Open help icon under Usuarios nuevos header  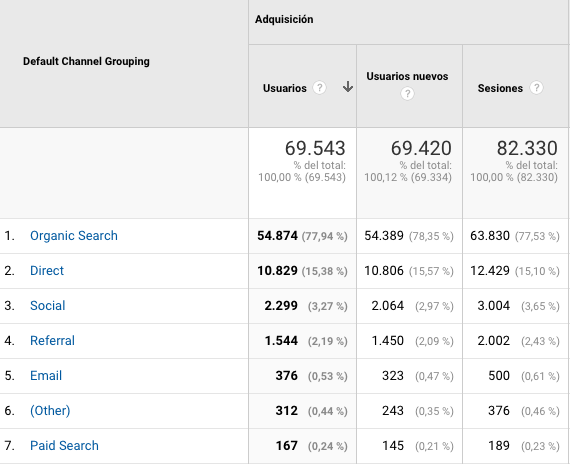coord(407,94)
